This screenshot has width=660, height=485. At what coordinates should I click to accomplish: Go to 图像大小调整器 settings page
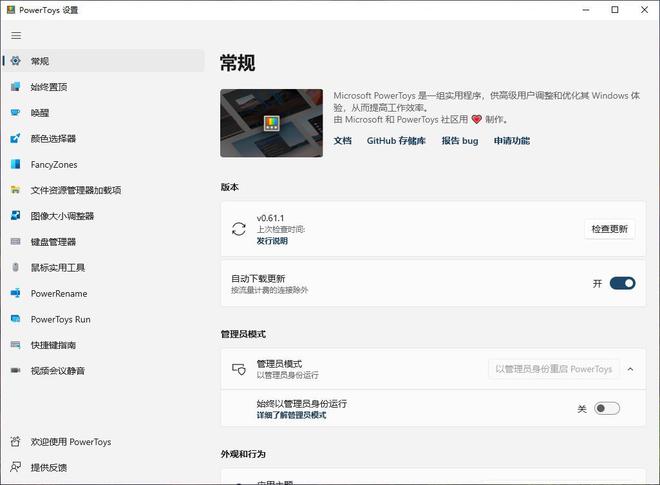click(104, 216)
